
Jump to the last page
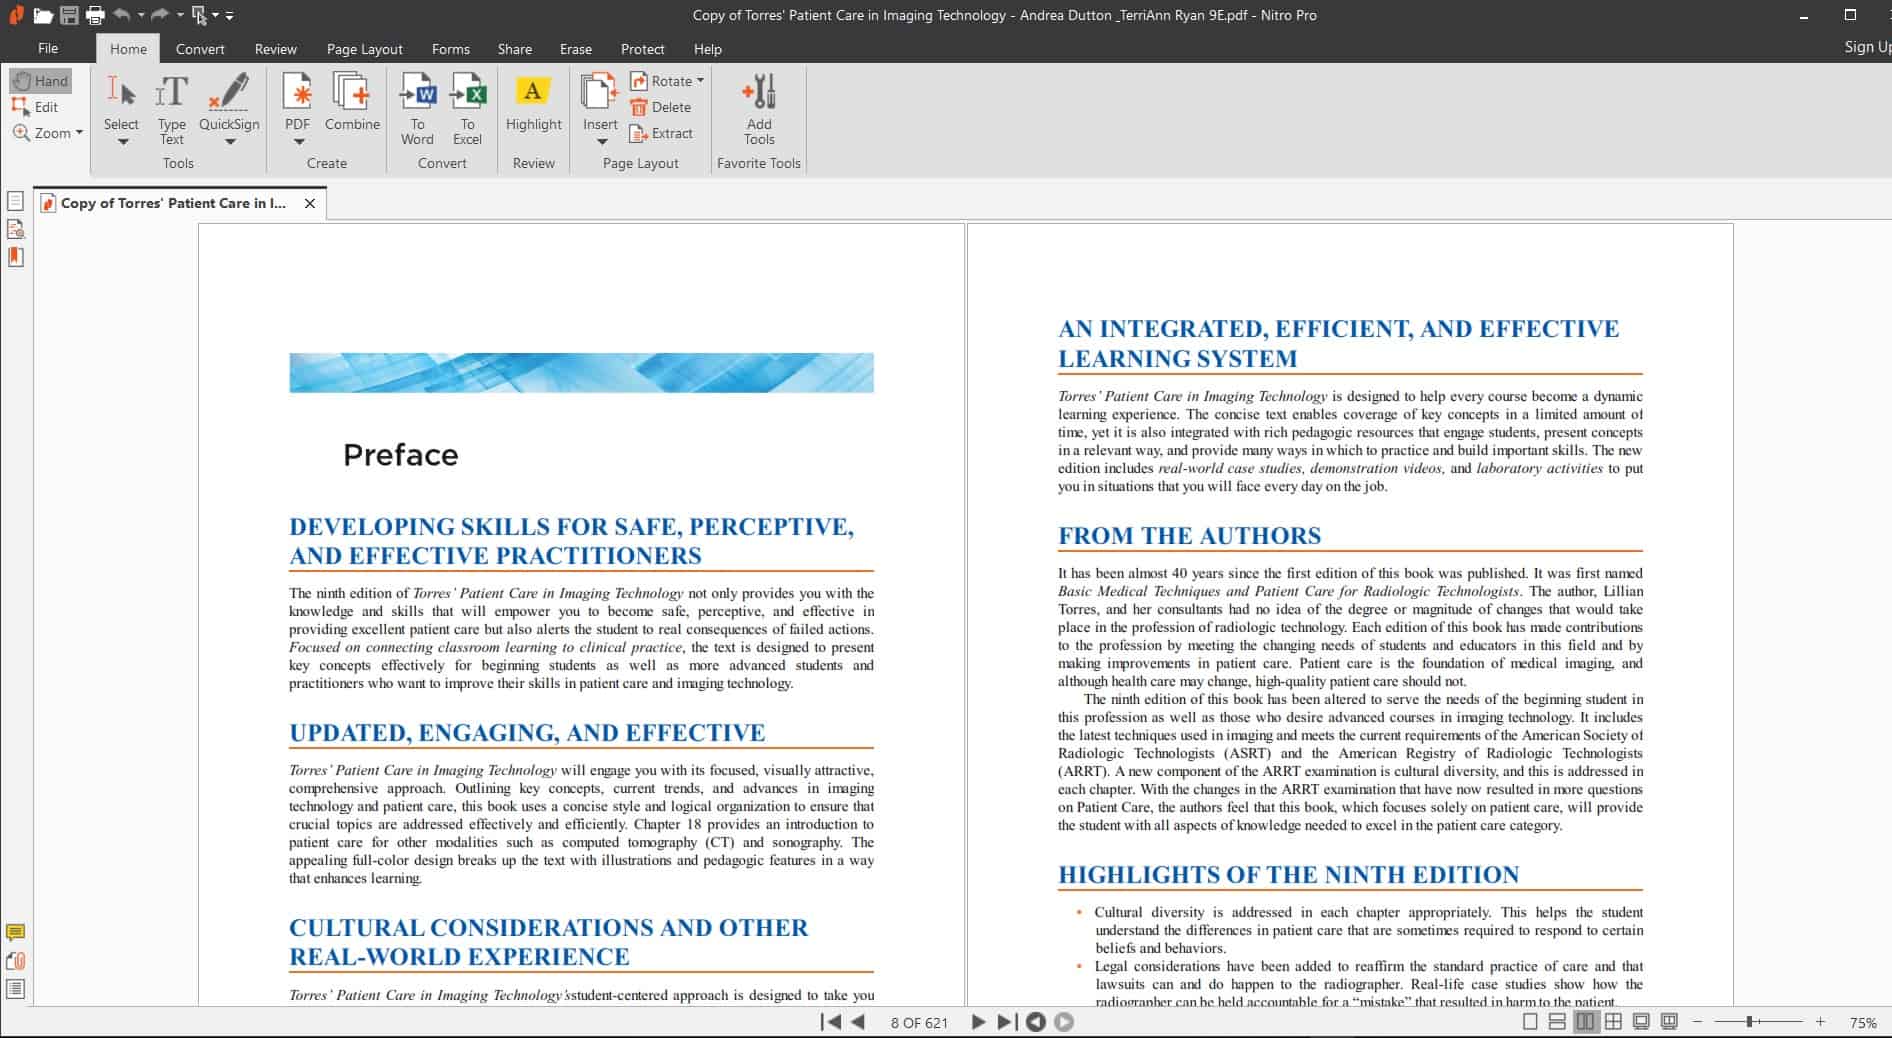pos(1007,1022)
